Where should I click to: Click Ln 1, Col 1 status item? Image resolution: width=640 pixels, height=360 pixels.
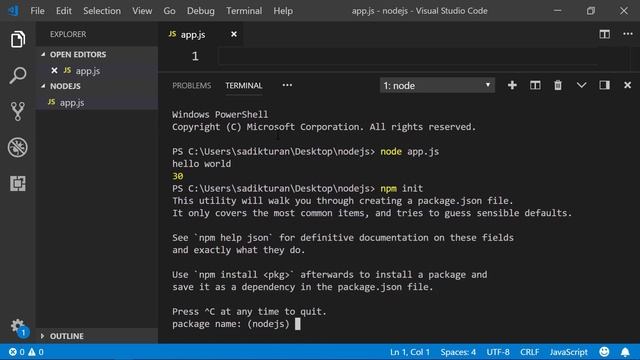coord(409,352)
